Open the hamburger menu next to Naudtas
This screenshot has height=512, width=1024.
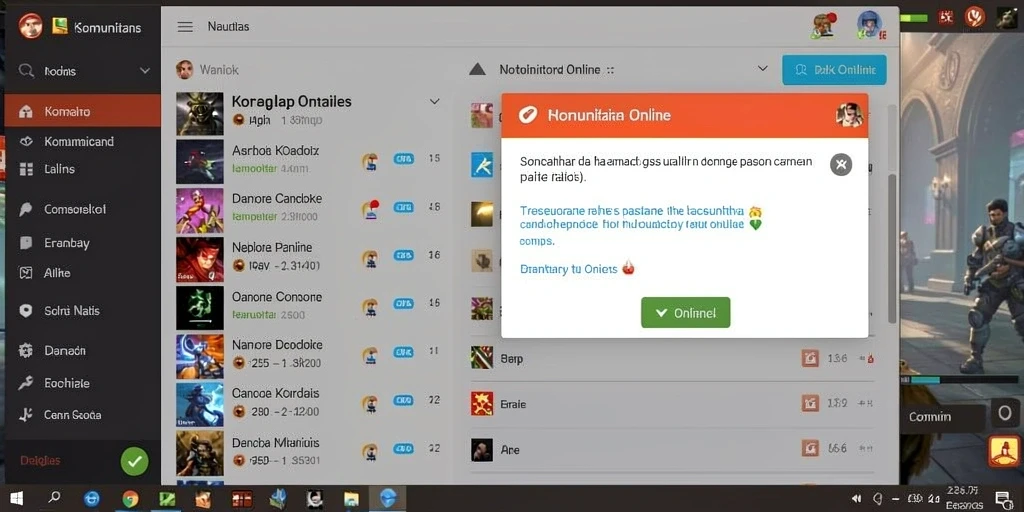tap(185, 27)
